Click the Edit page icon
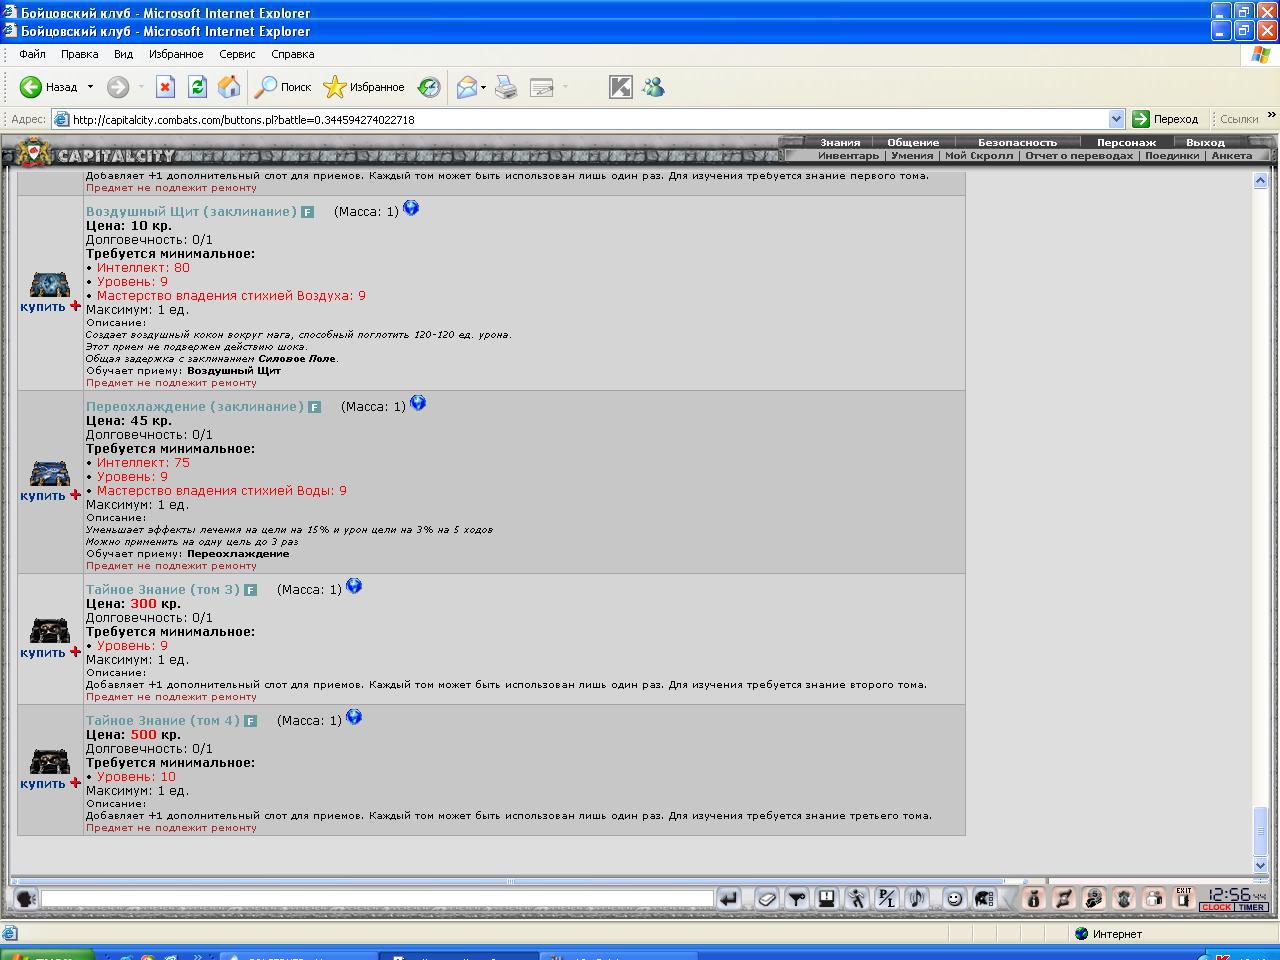Screen dimensions: 1280x960 coord(542,87)
